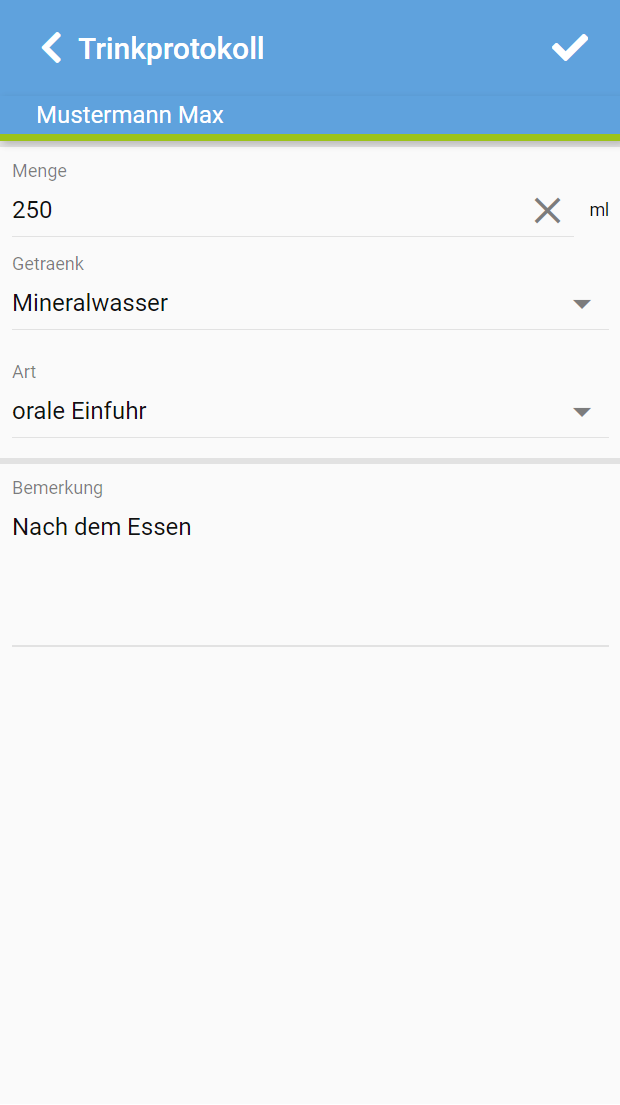Tap the Bemerkung field label
Screen dimensions: 620x1105
click(x=57, y=488)
